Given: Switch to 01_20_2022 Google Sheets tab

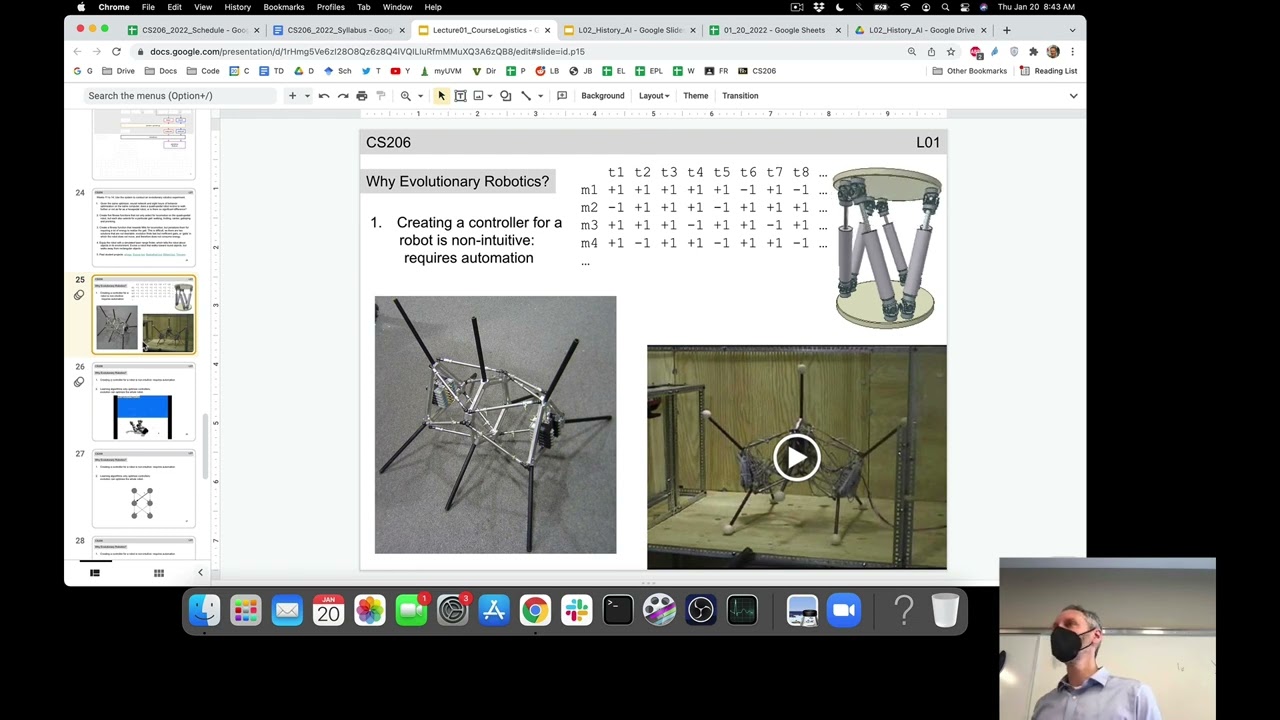Looking at the screenshot, I should click(x=774, y=30).
